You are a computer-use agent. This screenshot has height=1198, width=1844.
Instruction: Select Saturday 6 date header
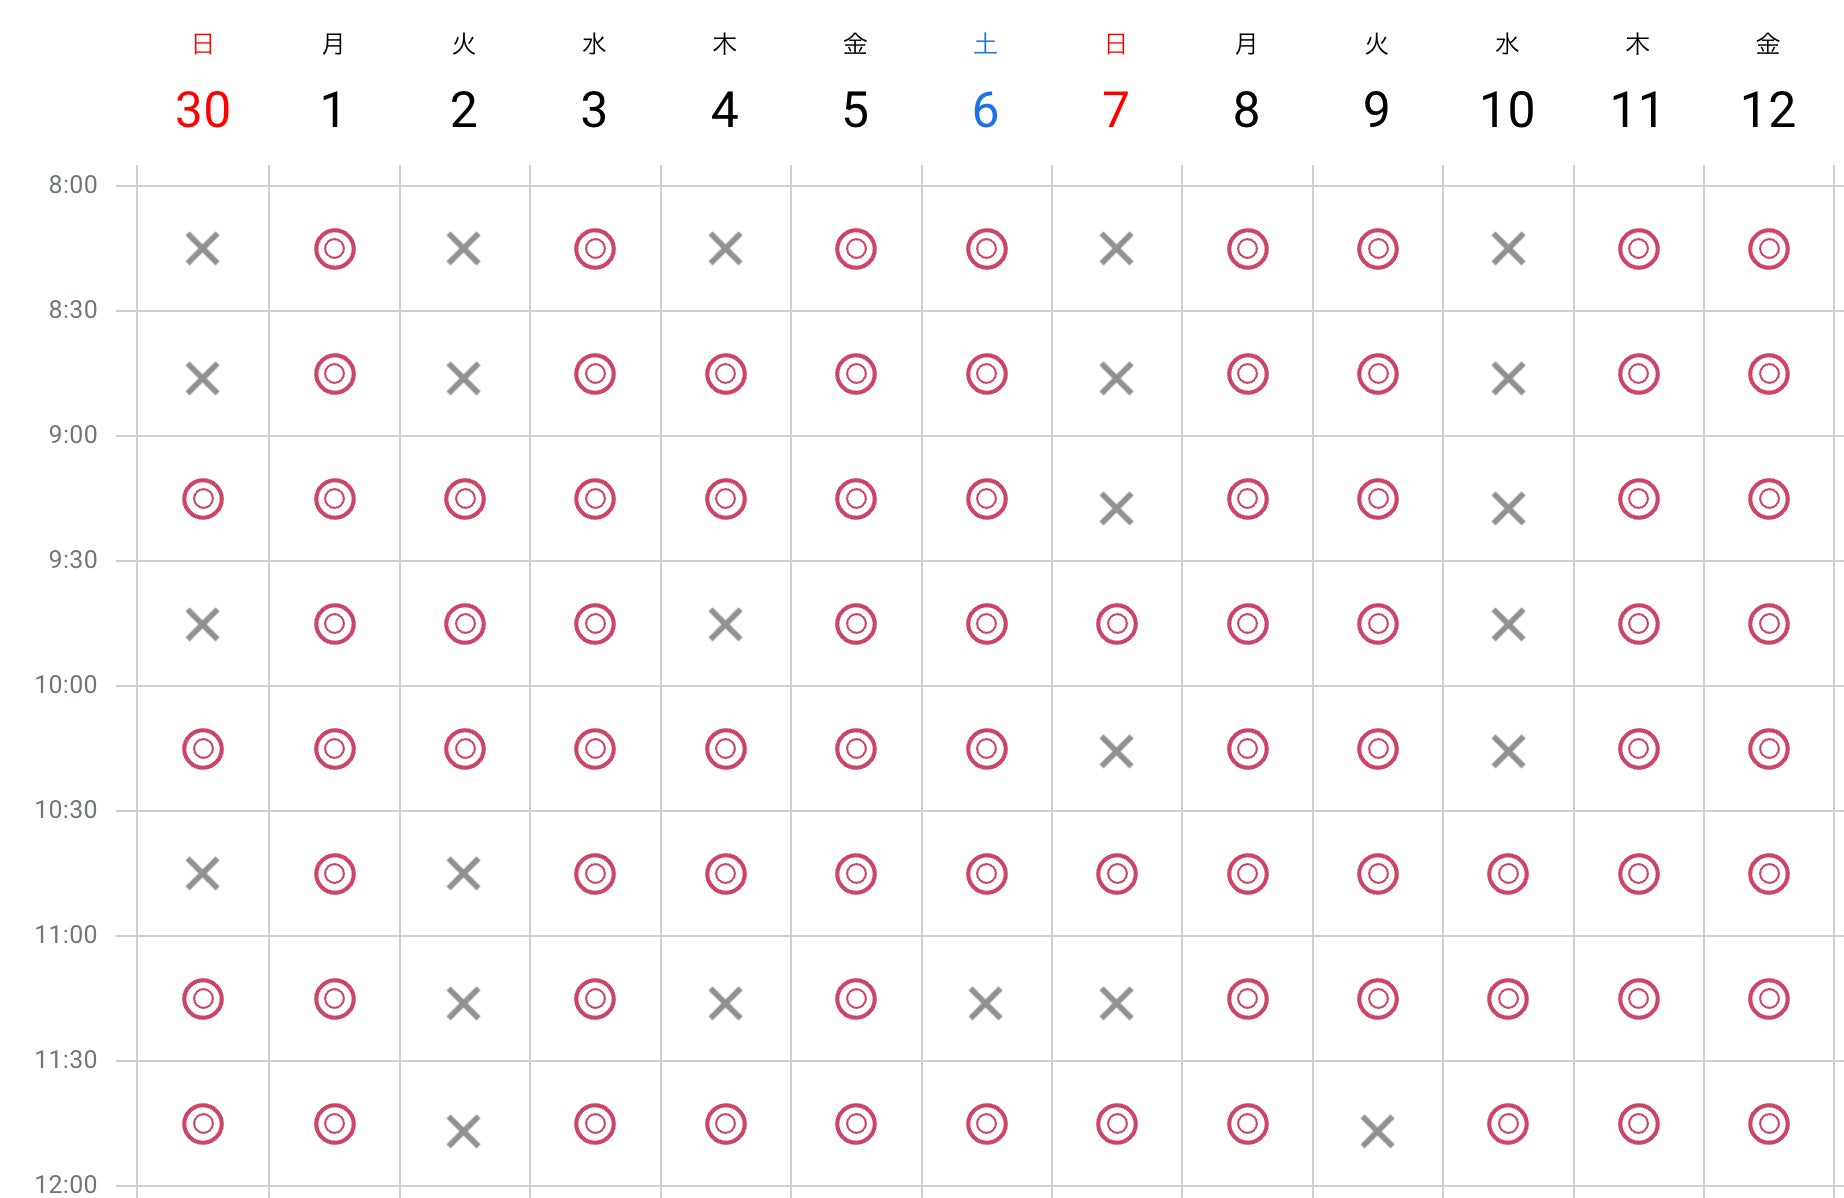[986, 109]
